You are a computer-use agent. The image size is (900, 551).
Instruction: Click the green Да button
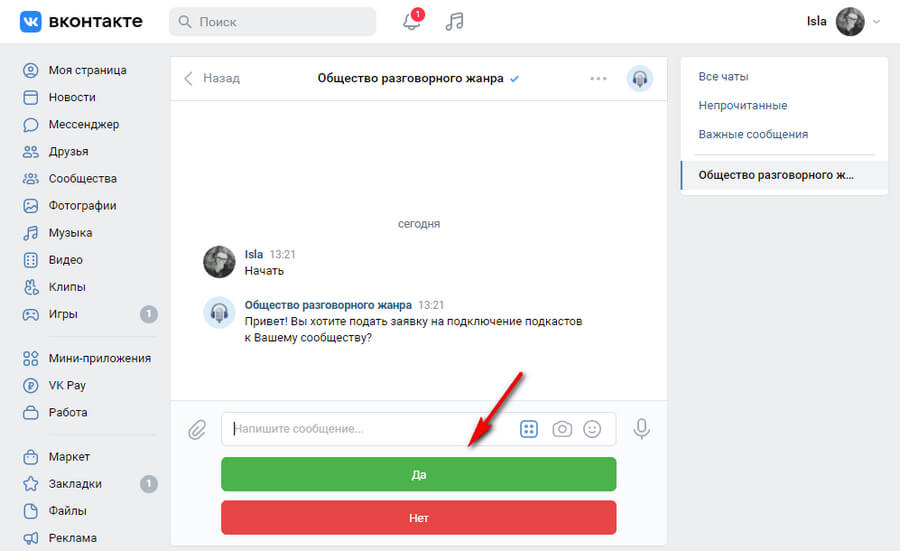click(x=418, y=474)
